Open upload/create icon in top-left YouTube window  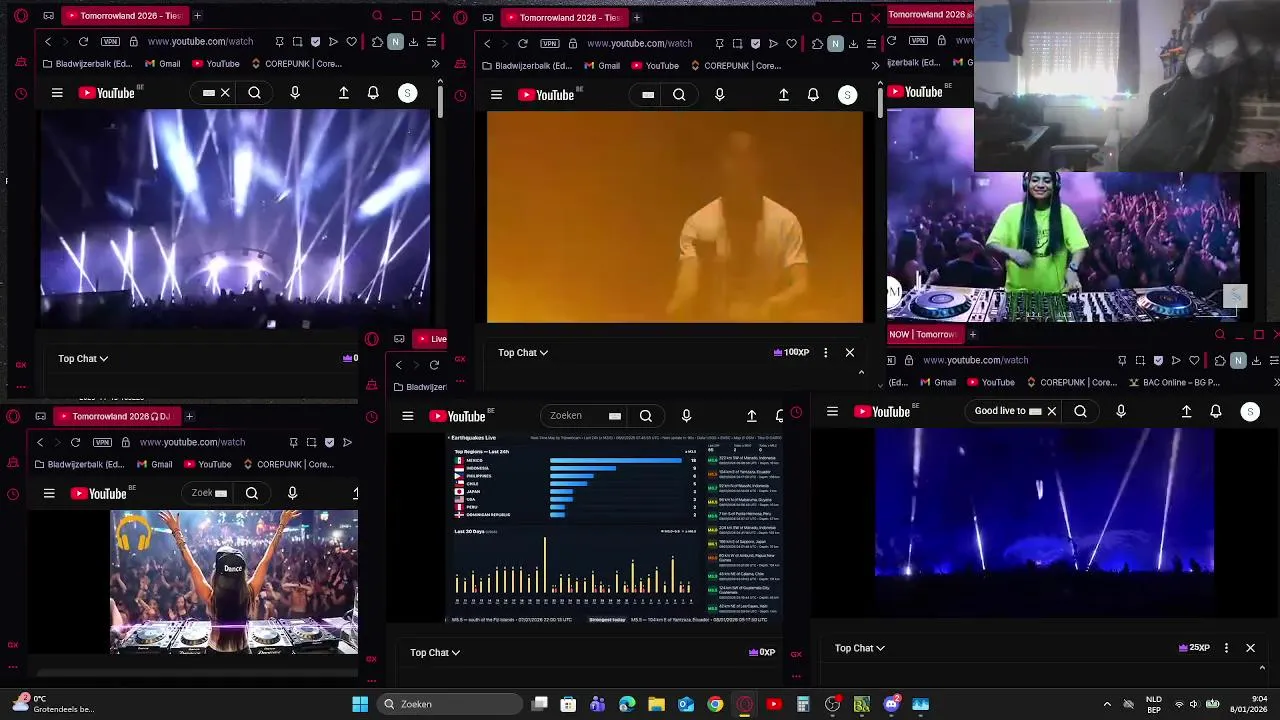click(x=344, y=93)
